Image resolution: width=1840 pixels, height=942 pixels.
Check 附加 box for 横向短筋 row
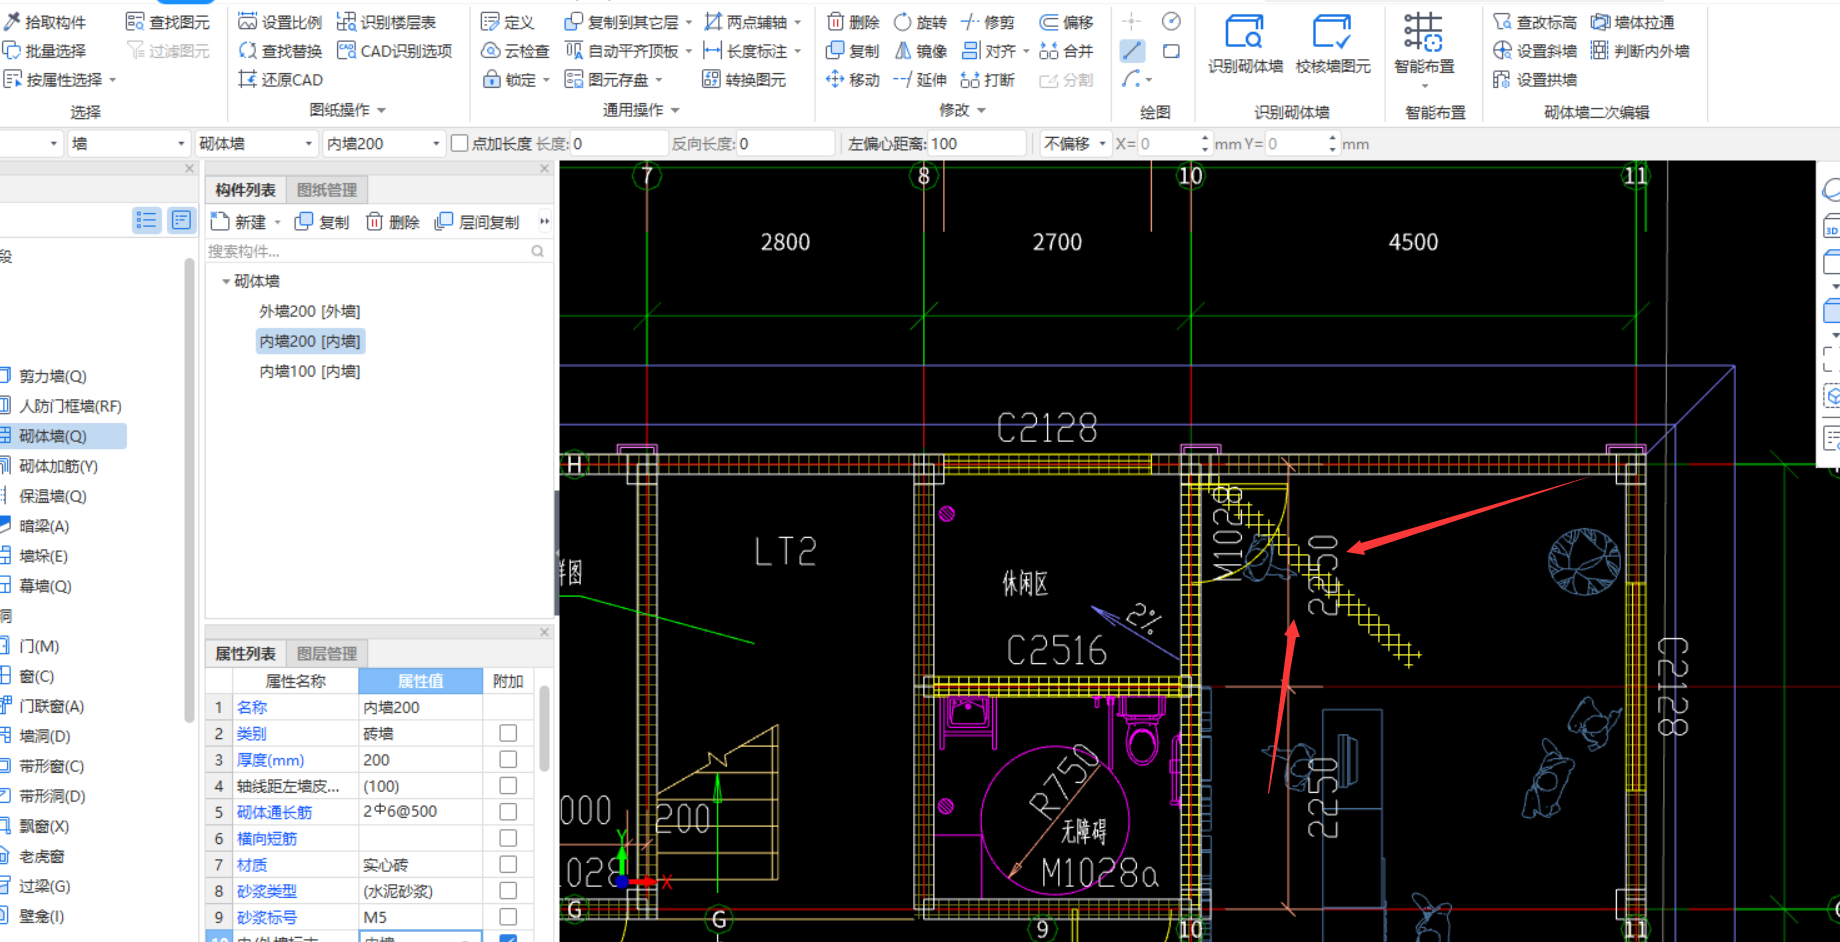click(x=508, y=838)
